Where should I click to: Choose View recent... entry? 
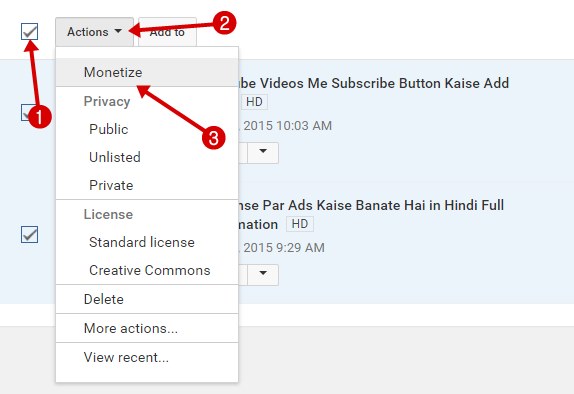click(147, 357)
